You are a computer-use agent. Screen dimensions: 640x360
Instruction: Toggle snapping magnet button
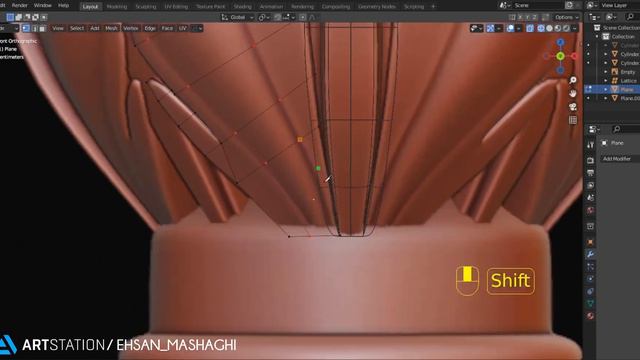278,17
